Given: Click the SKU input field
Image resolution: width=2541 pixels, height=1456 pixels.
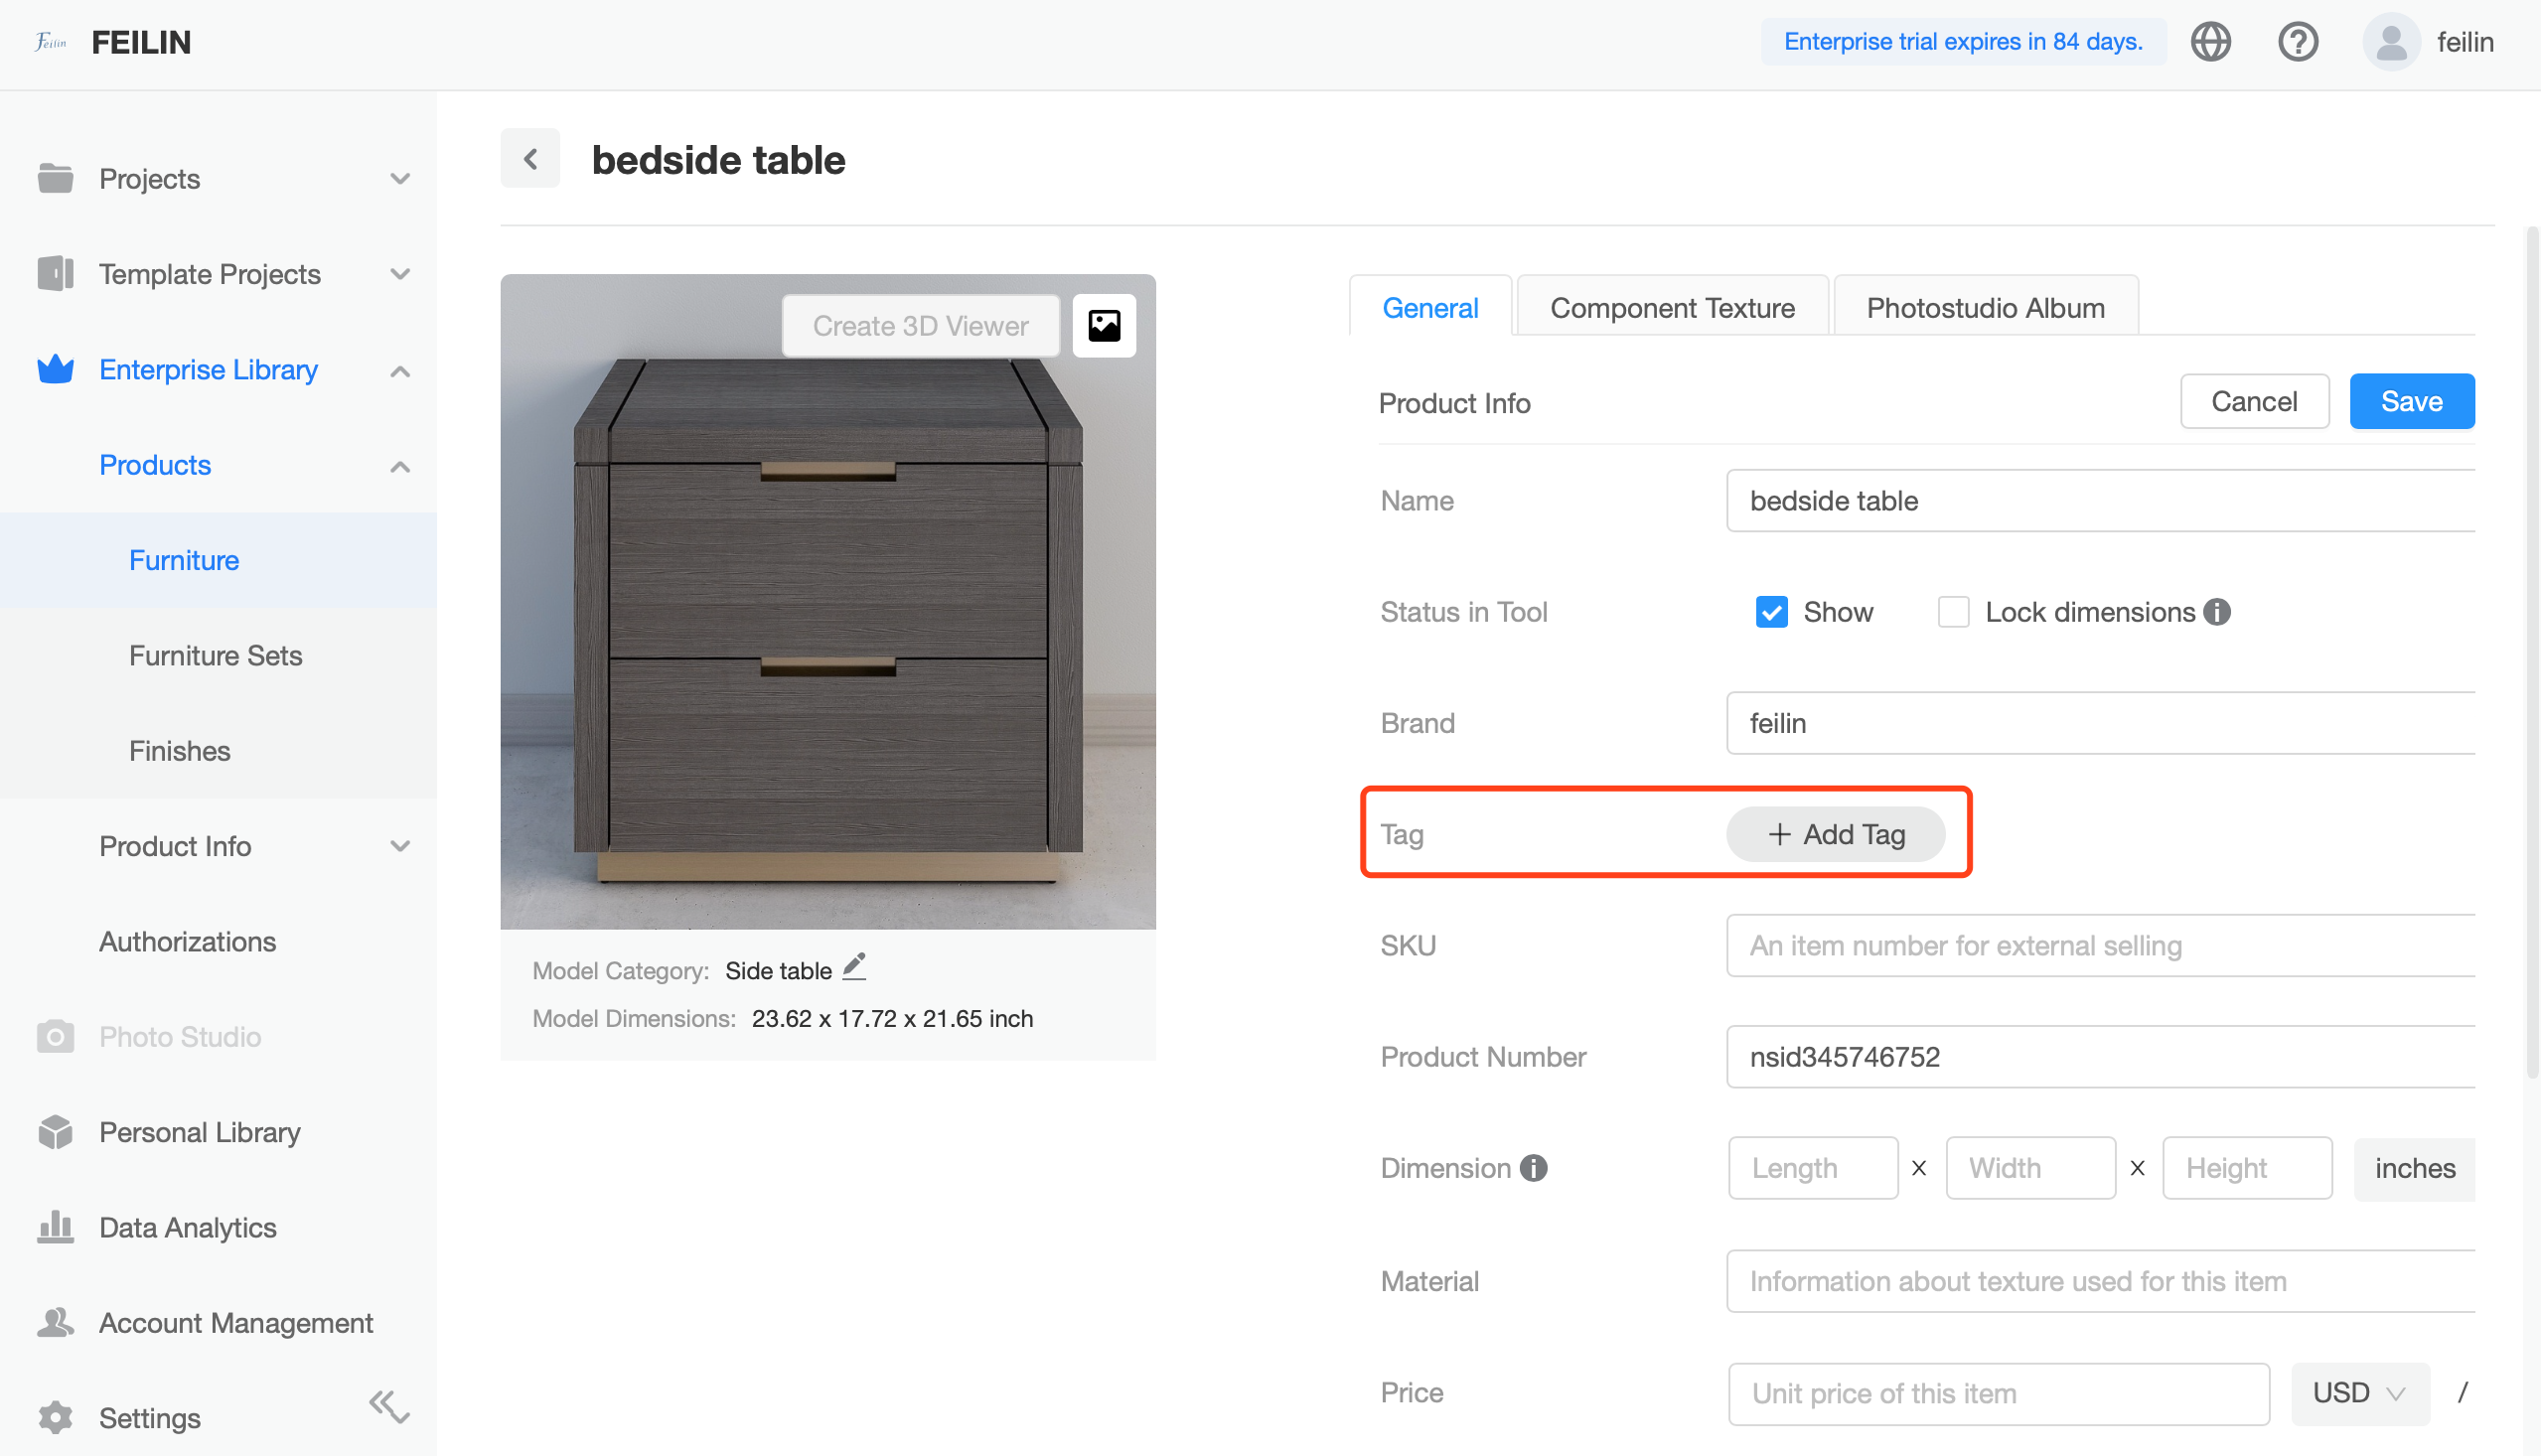Looking at the screenshot, I should tap(2100, 945).
